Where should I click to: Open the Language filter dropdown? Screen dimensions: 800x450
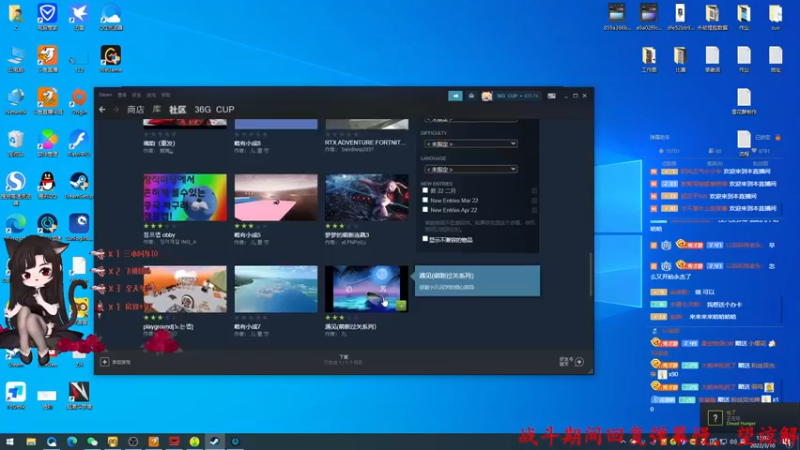(470, 169)
